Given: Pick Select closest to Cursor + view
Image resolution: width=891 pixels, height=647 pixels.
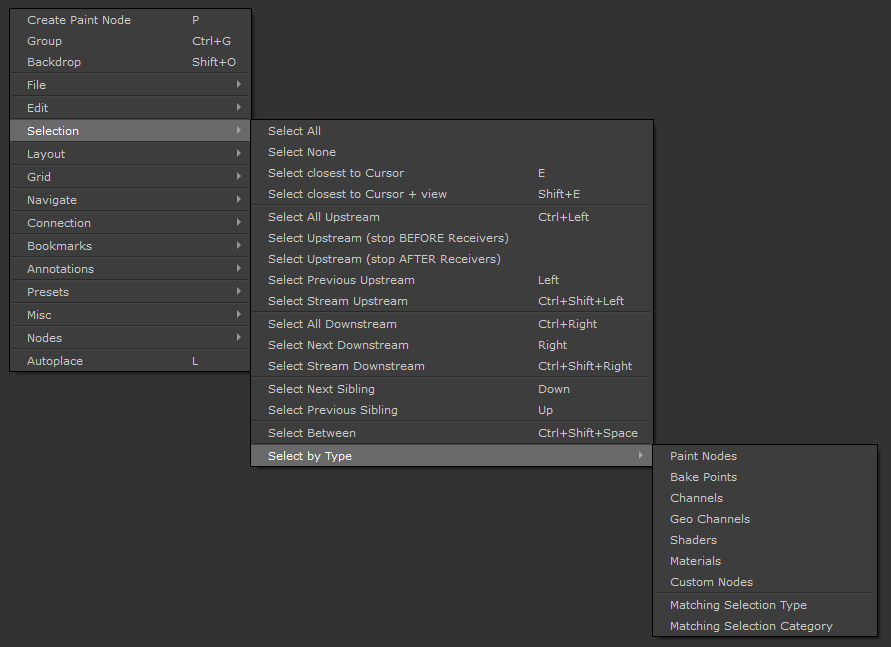Looking at the screenshot, I should [357, 194].
